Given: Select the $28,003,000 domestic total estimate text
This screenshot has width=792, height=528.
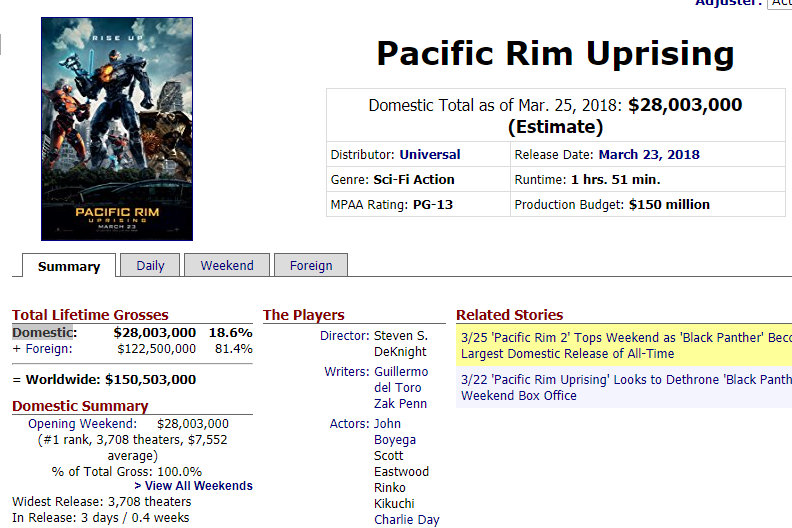Looking at the screenshot, I should point(685,105).
